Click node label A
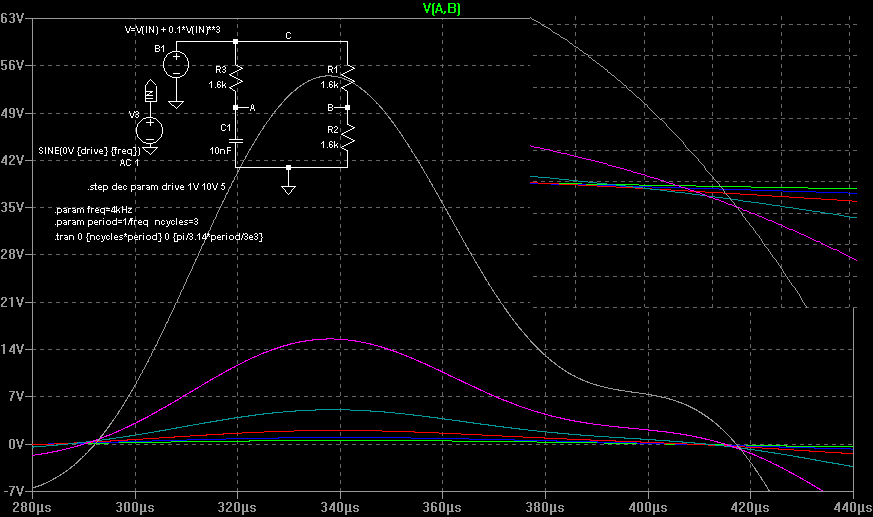The width and height of the screenshot is (873, 517). [x=252, y=107]
